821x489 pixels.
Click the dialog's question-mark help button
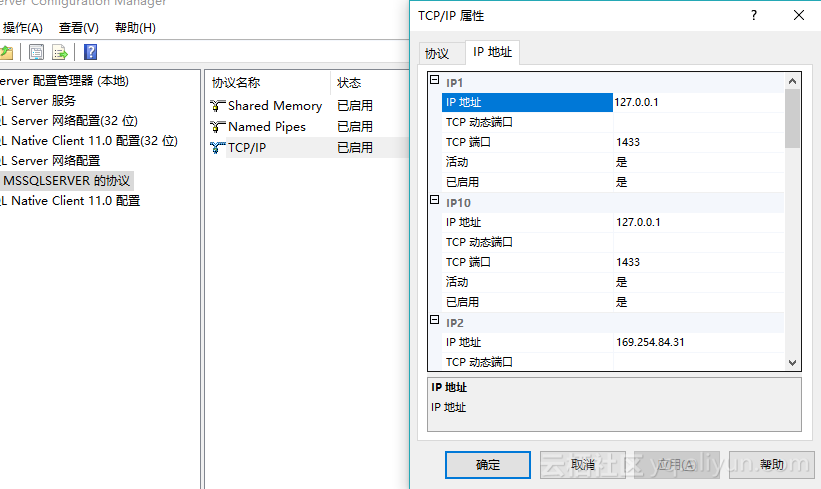coord(753,15)
